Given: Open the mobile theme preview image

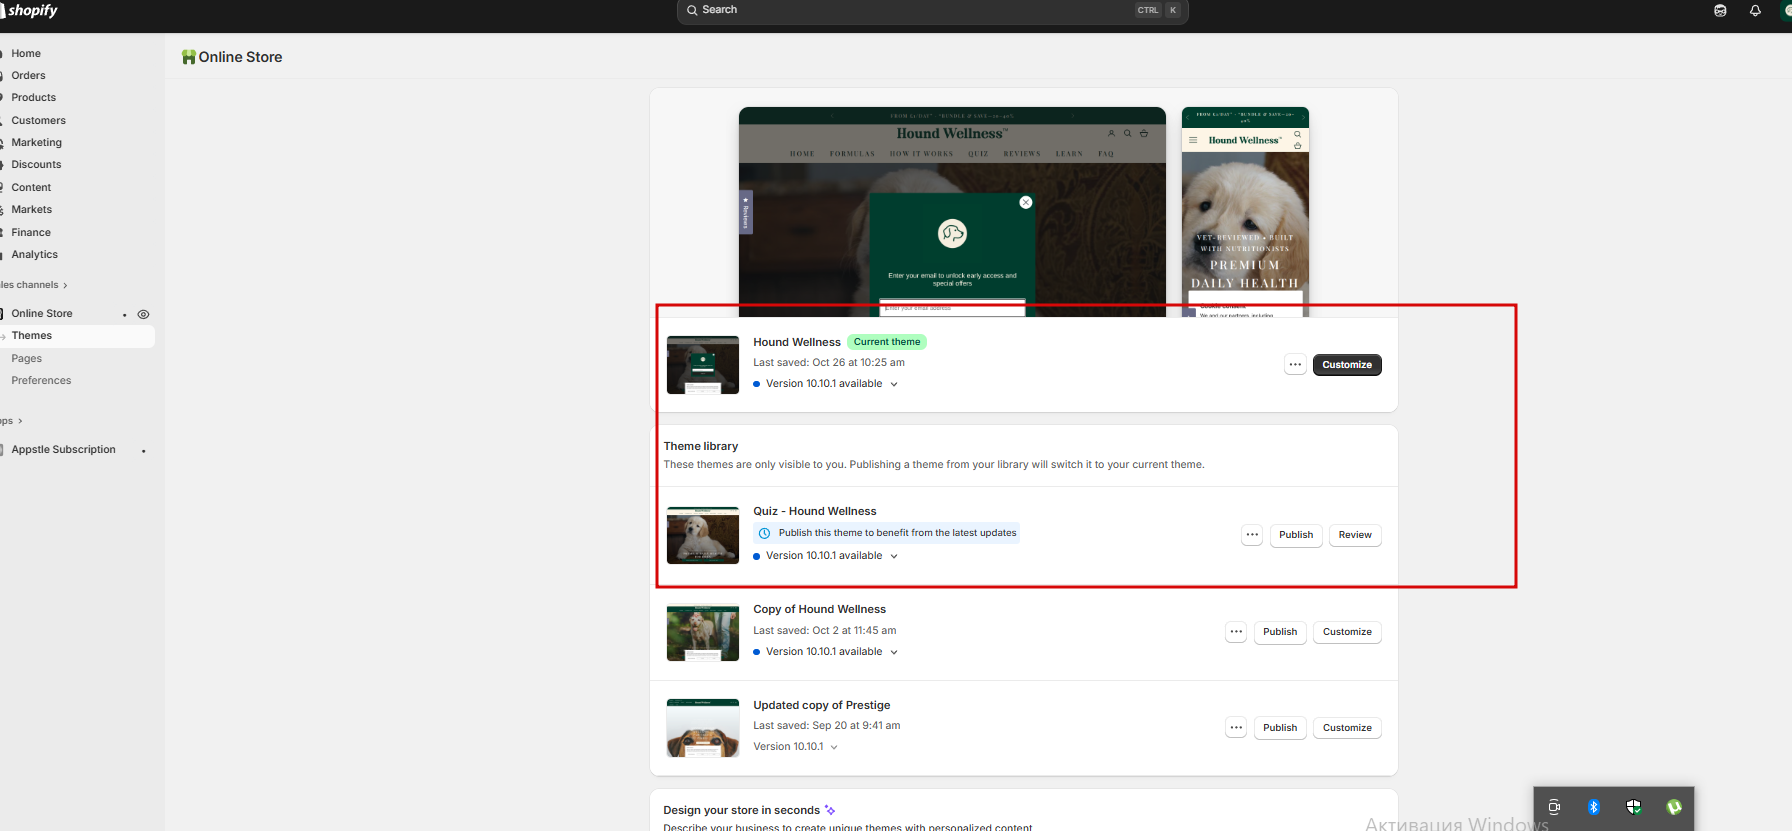Looking at the screenshot, I should (1245, 212).
